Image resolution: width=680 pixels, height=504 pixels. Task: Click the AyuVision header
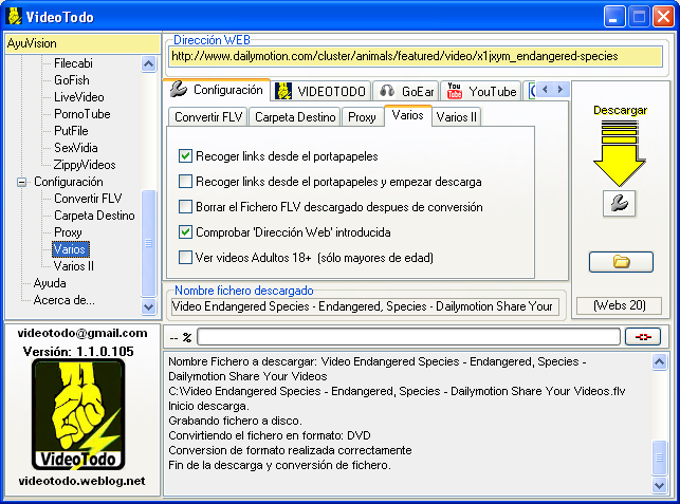[82, 44]
